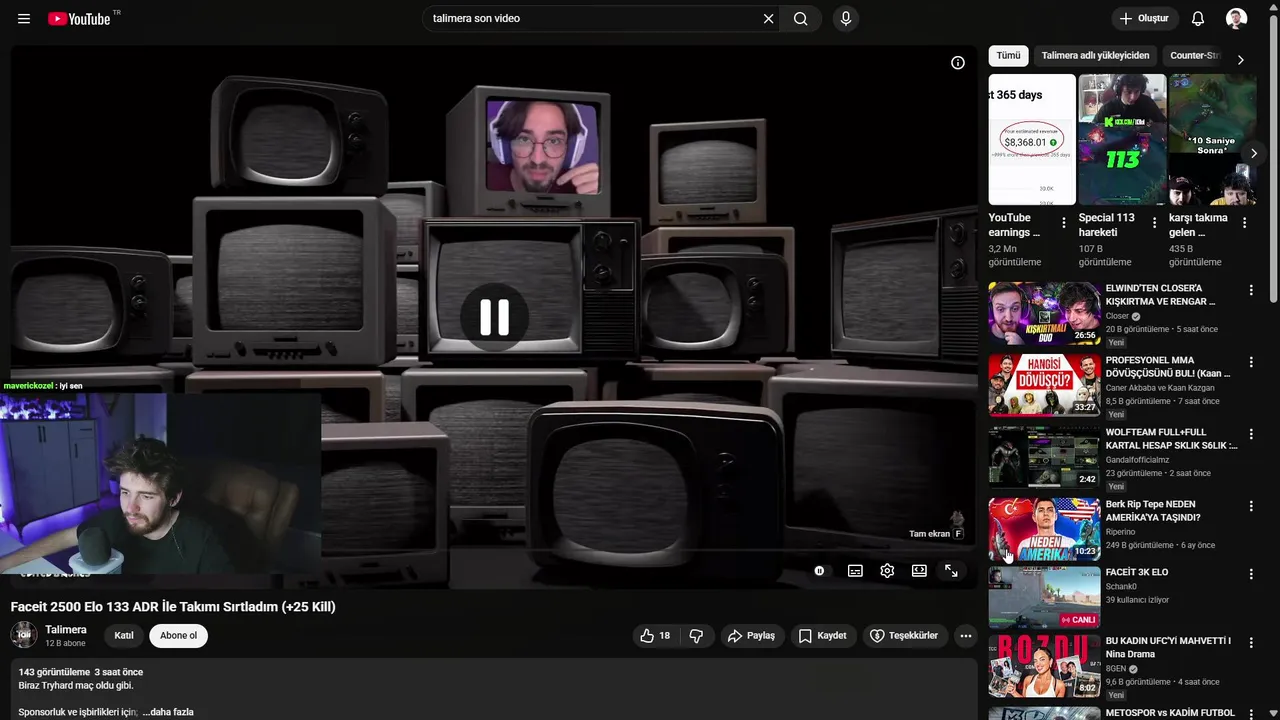Viewport: 1280px width, 720px height.
Task: Open "PROFESYONEL MMA DÖVÜŞÇÜSÜNÜ BUL!" title
Action: 1167,367
